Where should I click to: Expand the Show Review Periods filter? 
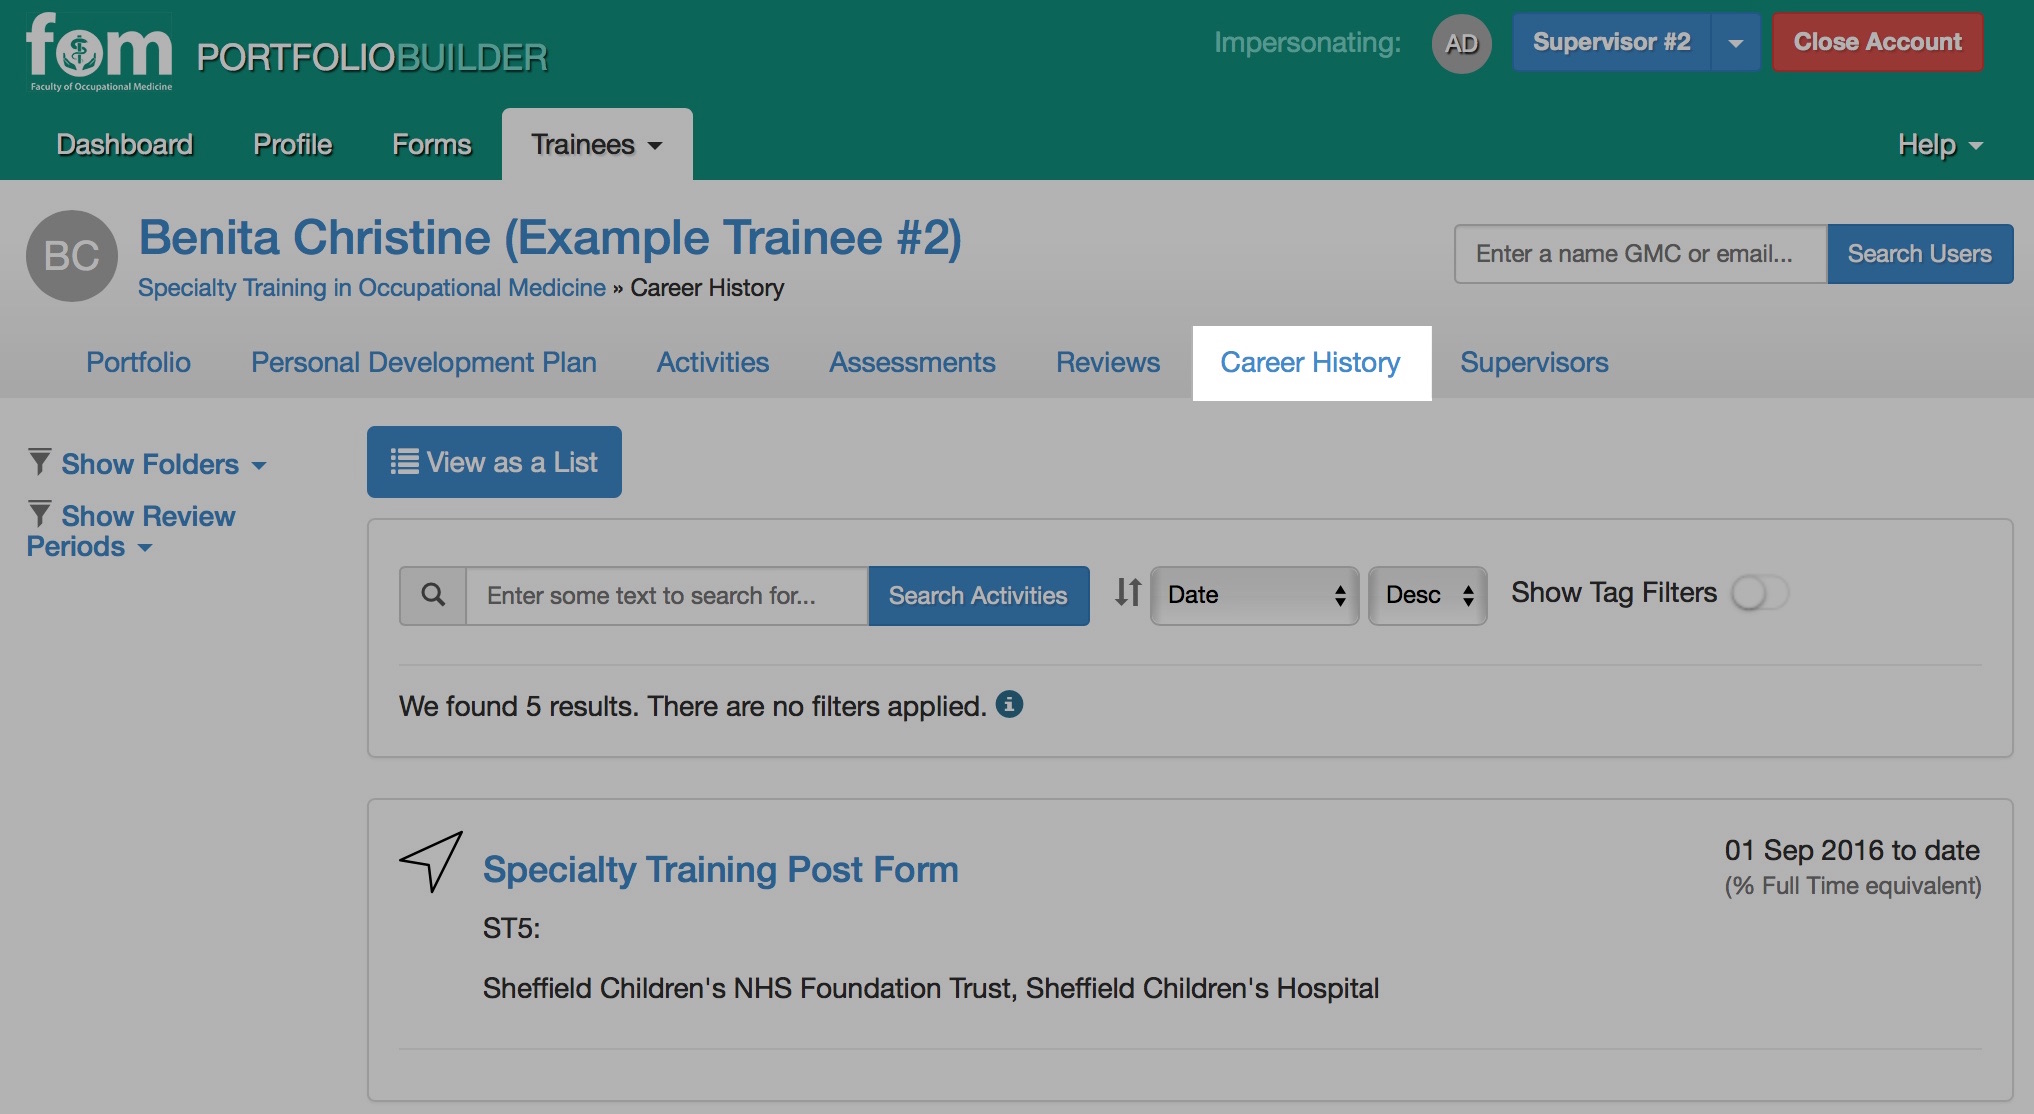click(131, 531)
